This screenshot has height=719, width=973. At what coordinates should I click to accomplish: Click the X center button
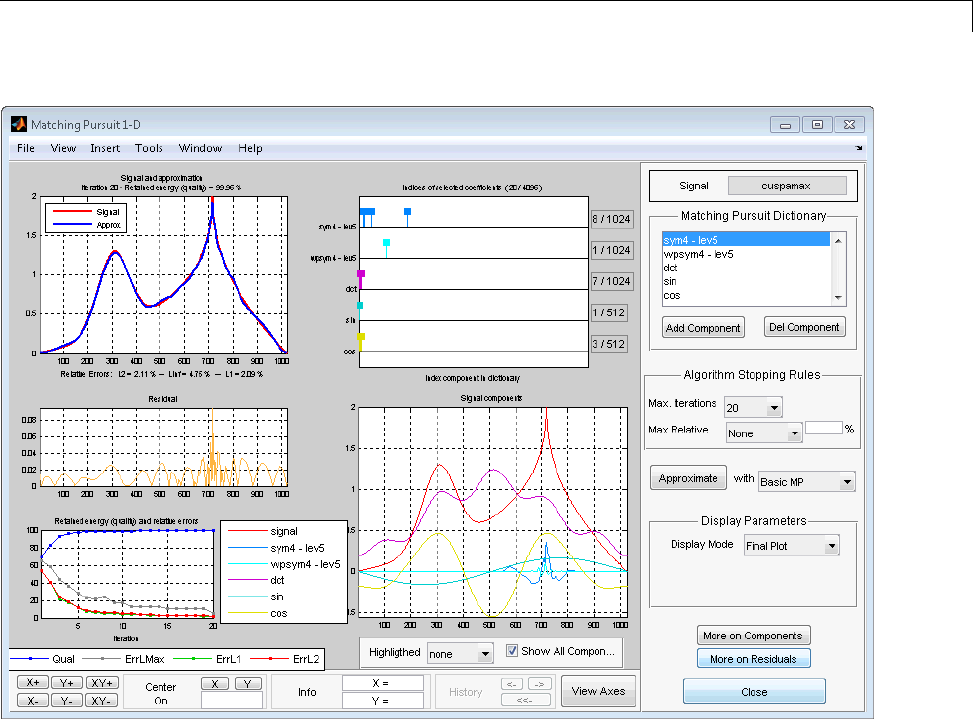point(214,683)
